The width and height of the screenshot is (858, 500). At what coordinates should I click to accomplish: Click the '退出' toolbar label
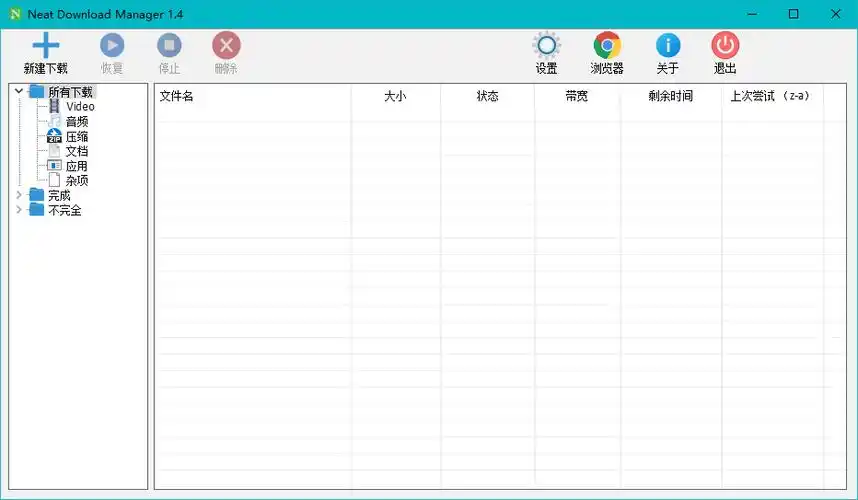pos(725,68)
